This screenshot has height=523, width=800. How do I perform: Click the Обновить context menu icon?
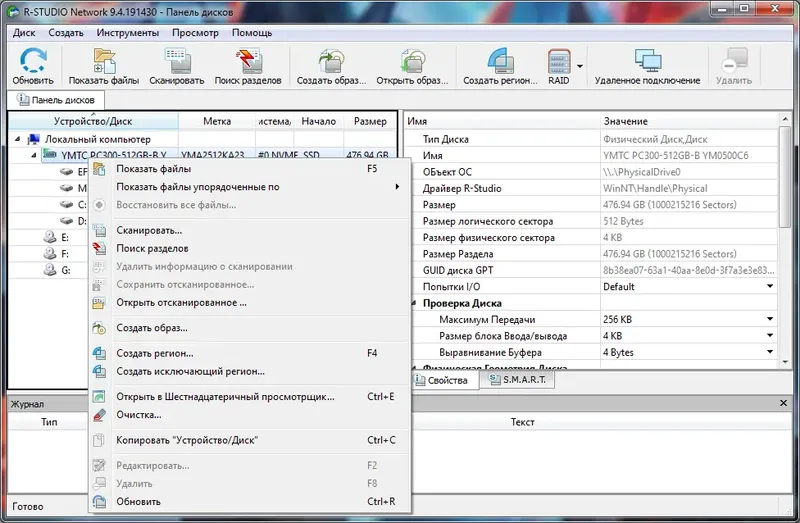[99, 502]
